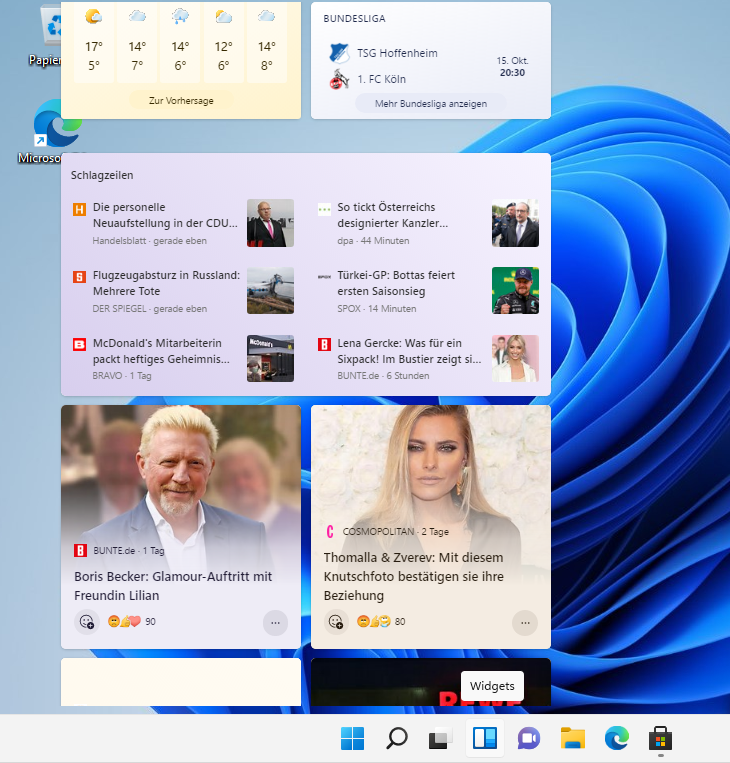
Task: Click the Bottas thumbnail photo
Action: pyautogui.click(x=515, y=291)
